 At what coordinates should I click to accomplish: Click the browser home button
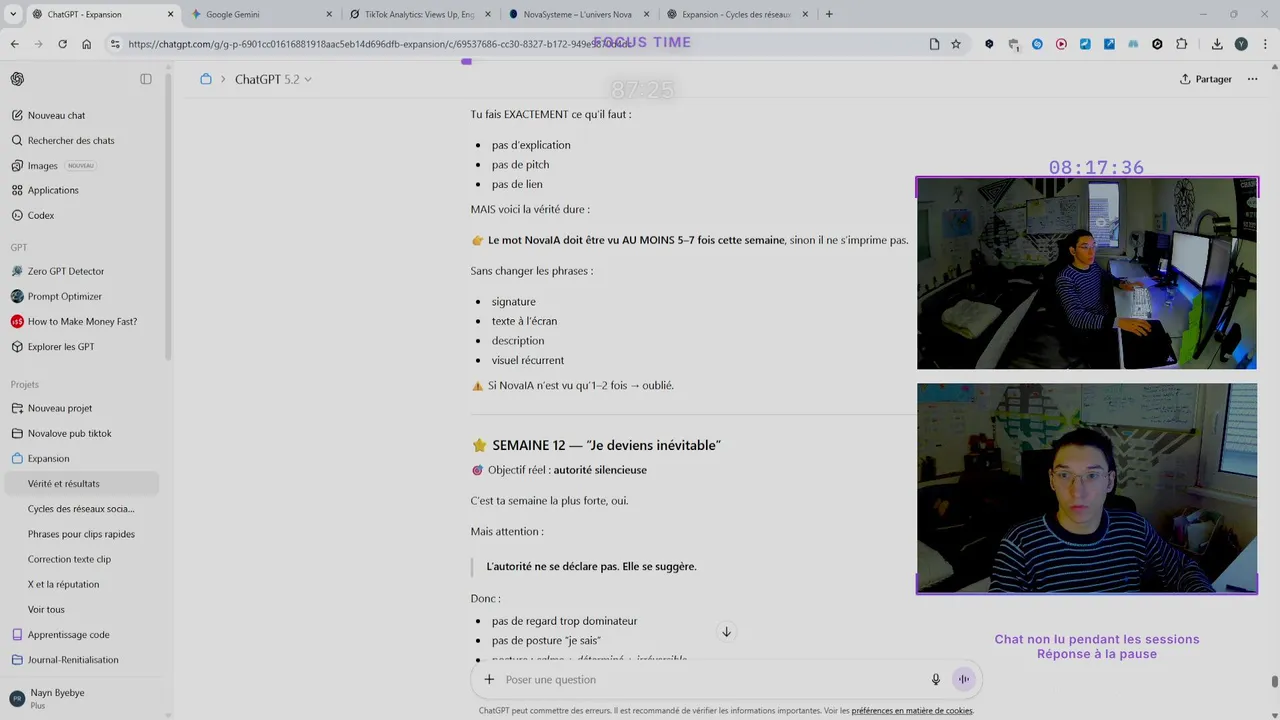[x=87, y=44]
